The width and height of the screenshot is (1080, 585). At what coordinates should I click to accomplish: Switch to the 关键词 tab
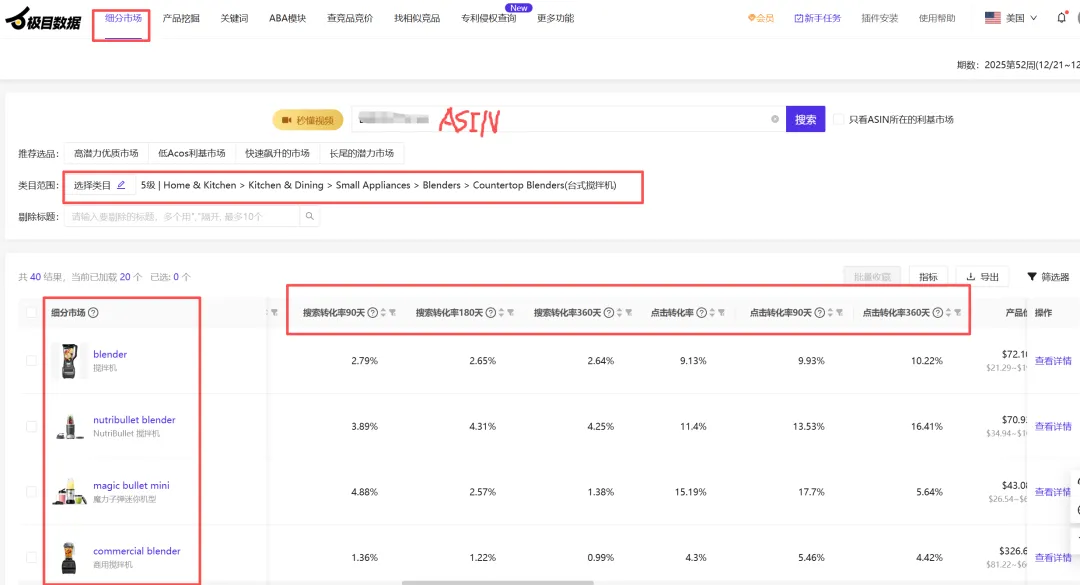click(x=234, y=18)
